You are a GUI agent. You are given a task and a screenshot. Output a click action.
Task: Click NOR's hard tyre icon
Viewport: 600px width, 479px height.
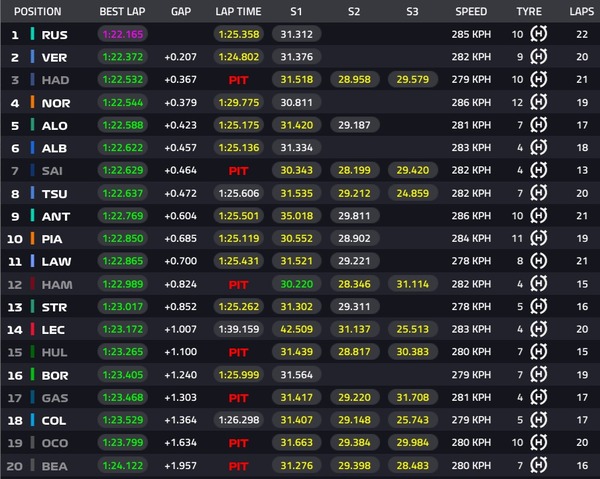click(540, 102)
